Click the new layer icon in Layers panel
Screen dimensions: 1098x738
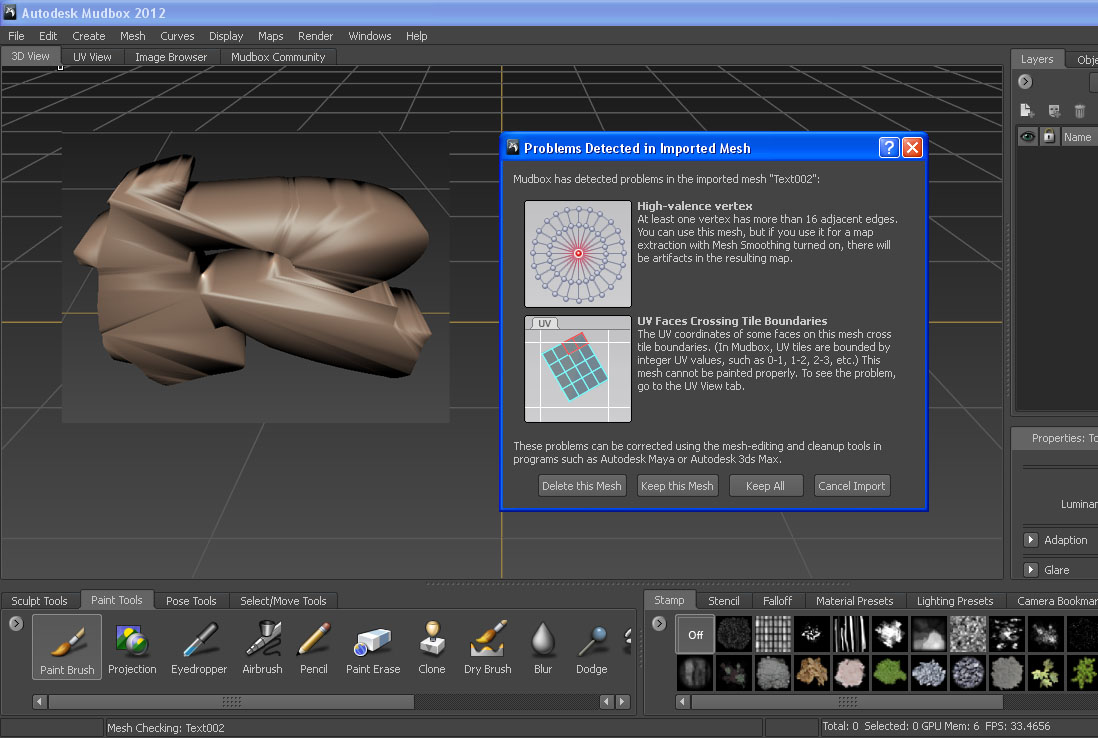[1027, 111]
